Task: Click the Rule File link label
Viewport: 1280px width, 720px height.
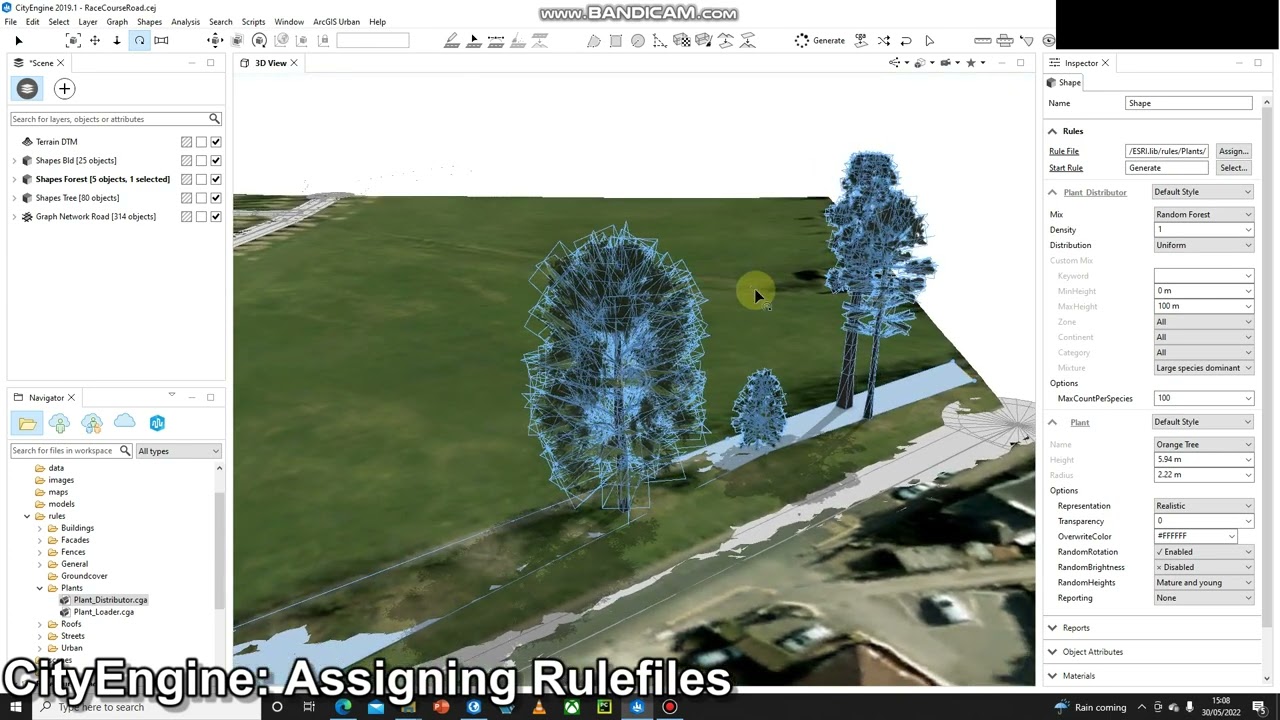Action: click(1064, 151)
